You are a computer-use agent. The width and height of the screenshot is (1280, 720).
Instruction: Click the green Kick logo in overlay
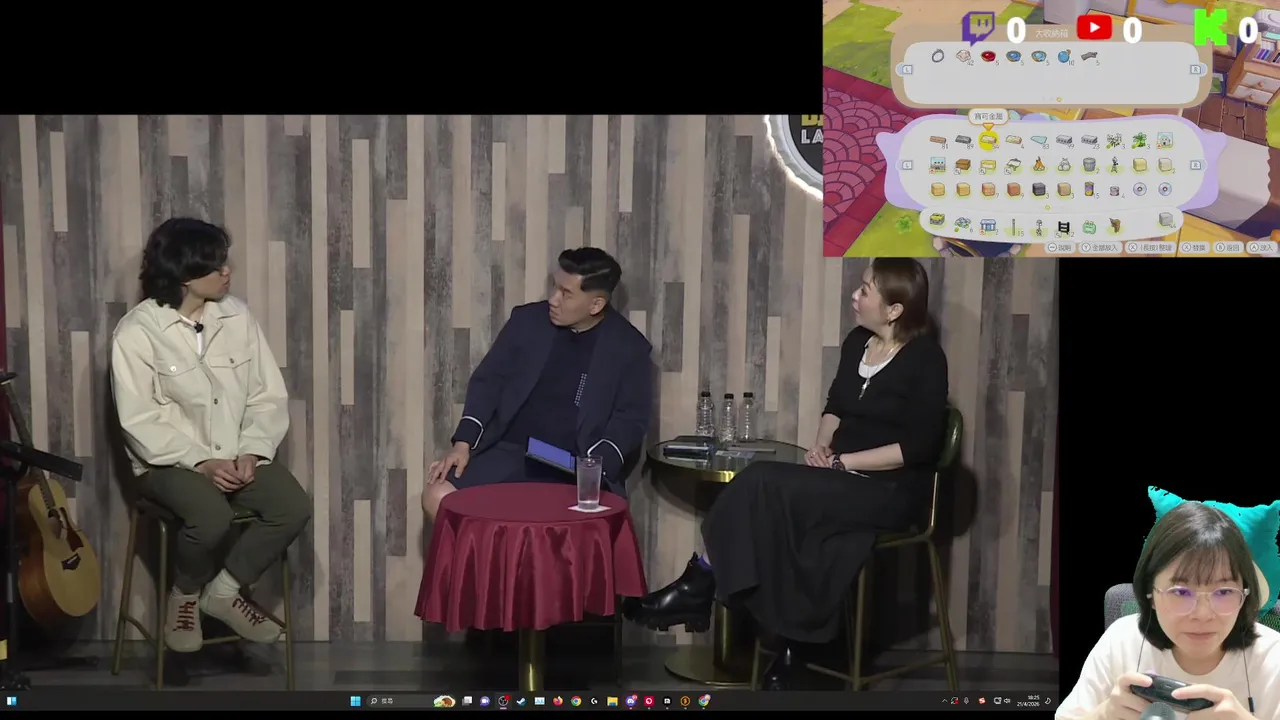pyautogui.click(x=1211, y=28)
